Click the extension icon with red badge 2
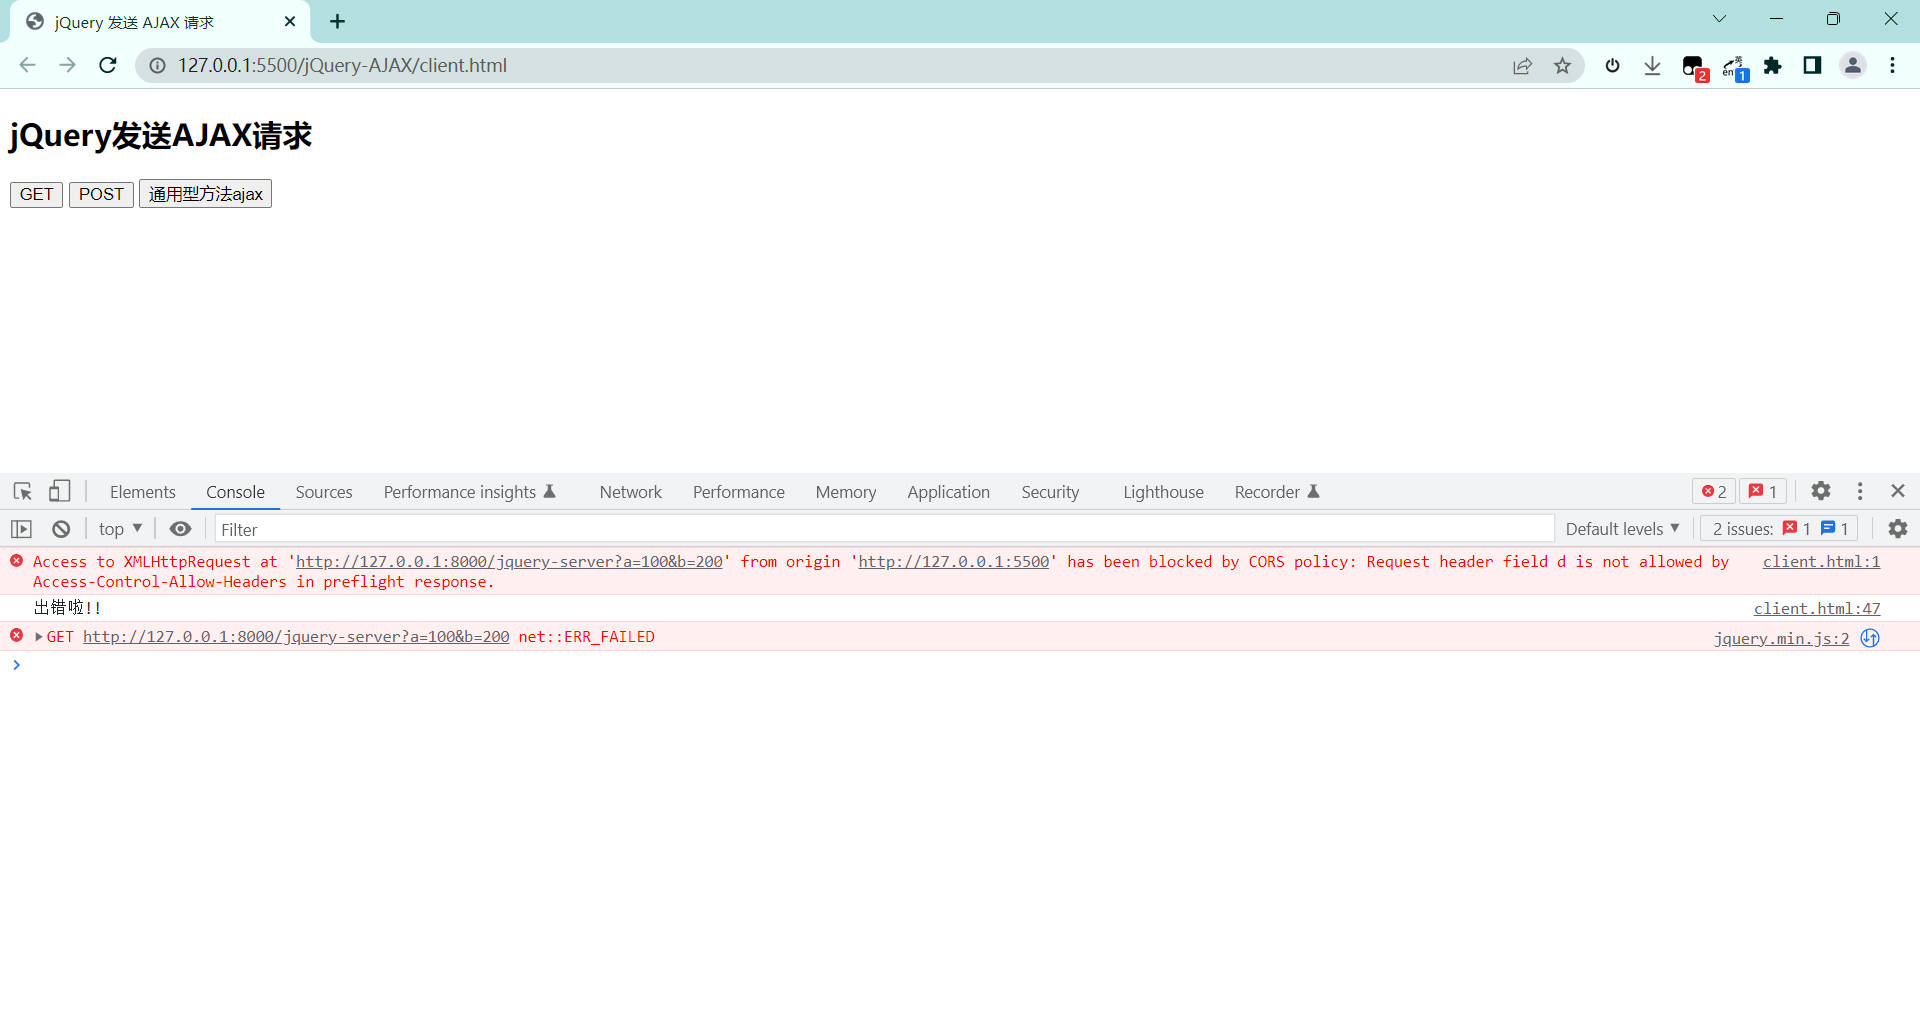This screenshot has height=1020, width=1920. (1694, 67)
